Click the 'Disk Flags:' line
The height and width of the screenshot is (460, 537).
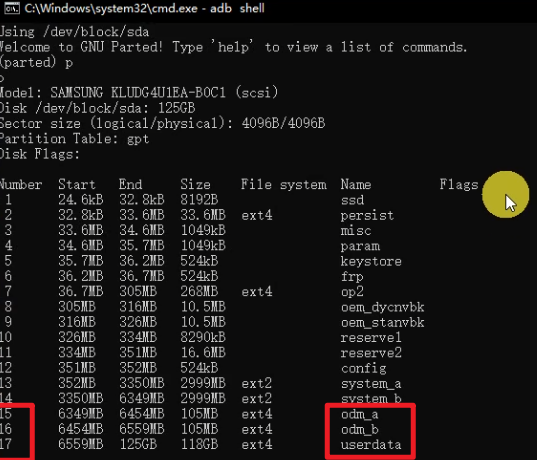[40, 154]
